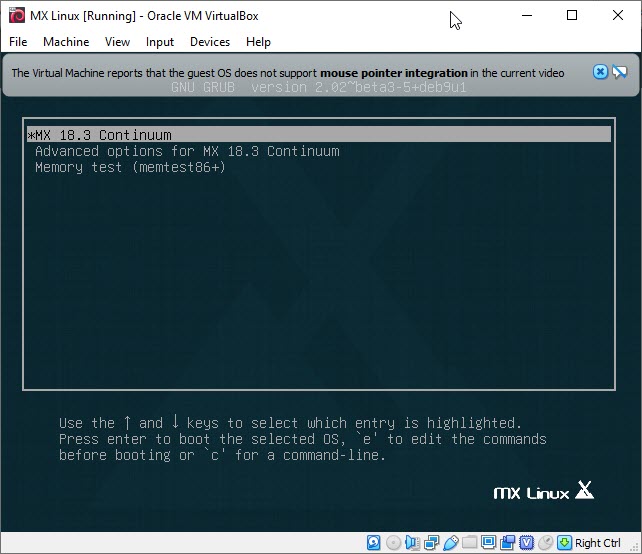Click the USB devices status icon
Image resolution: width=642 pixels, height=554 pixels.
450,543
